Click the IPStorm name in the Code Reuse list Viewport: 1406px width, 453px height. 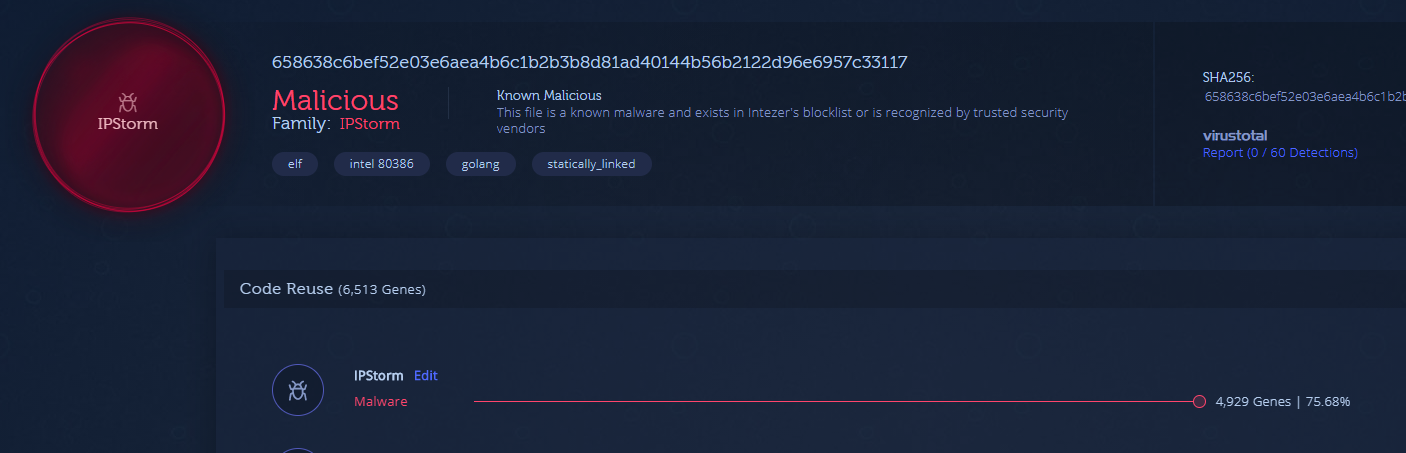(379, 376)
